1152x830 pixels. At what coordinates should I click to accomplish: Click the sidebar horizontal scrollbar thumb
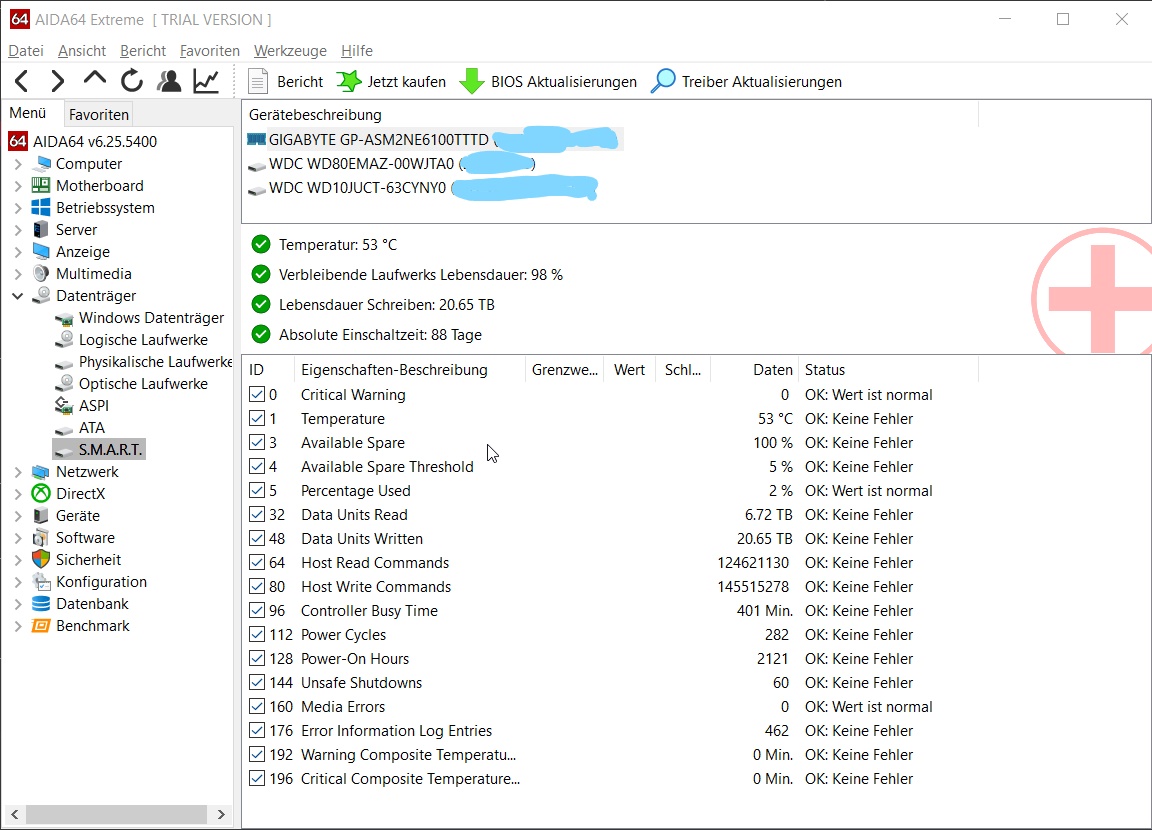coord(116,814)
